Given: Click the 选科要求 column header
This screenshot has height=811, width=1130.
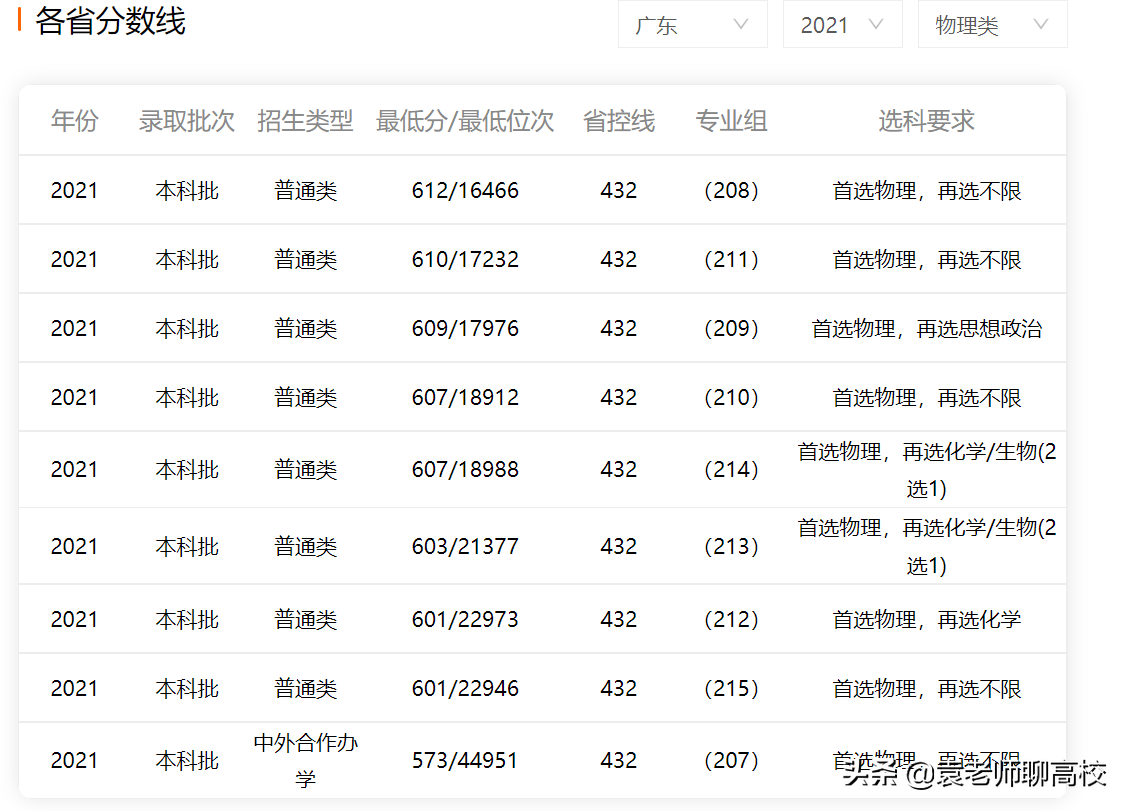Looking at the screenshot, I should click(x=925, y=120).
